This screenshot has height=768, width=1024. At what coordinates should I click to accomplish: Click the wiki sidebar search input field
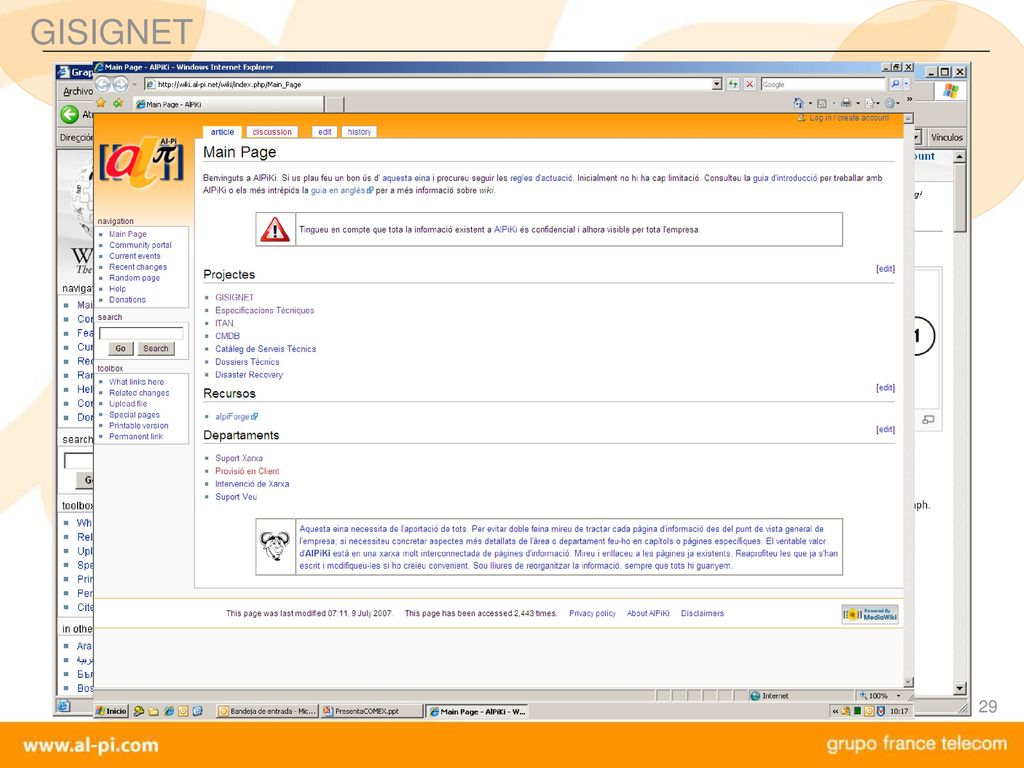tap(141, 334)
